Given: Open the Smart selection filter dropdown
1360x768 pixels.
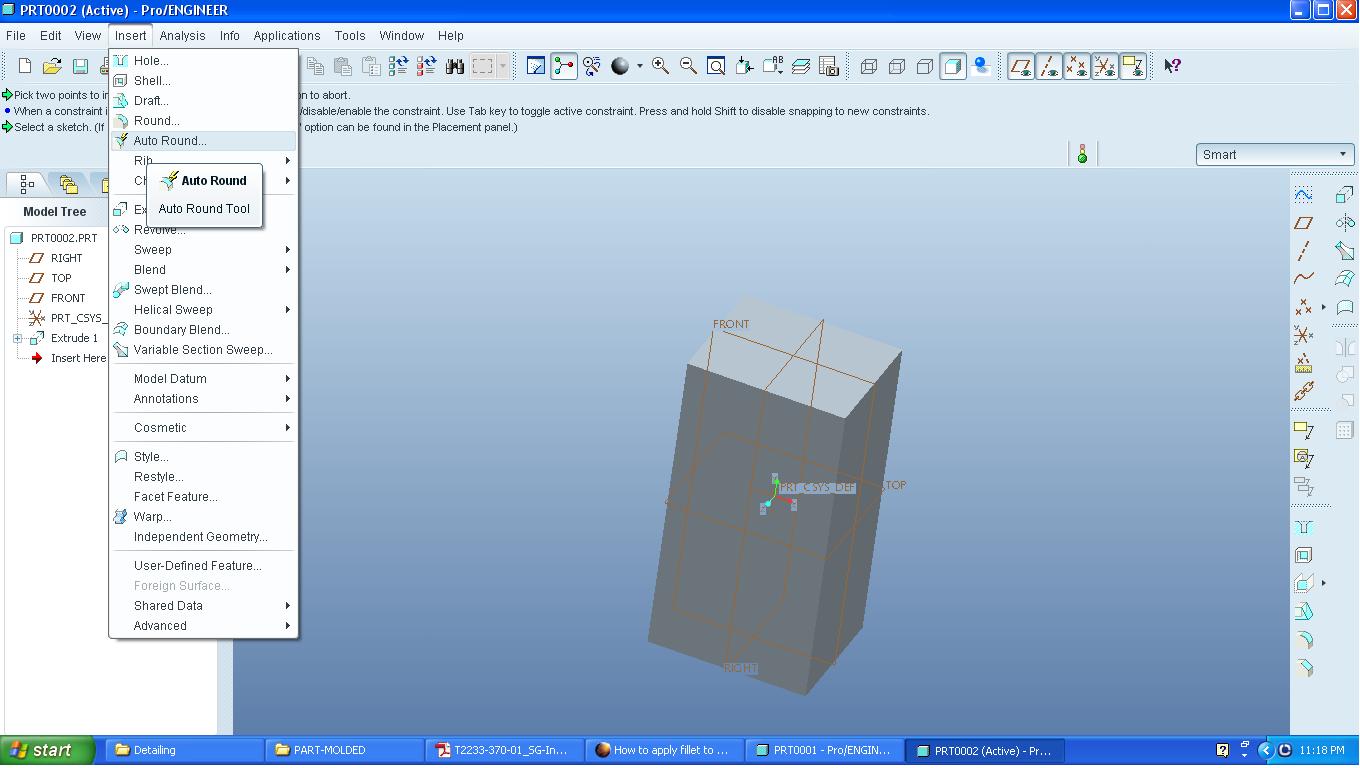Looking at the screenshot, I should pos(1275,155).
